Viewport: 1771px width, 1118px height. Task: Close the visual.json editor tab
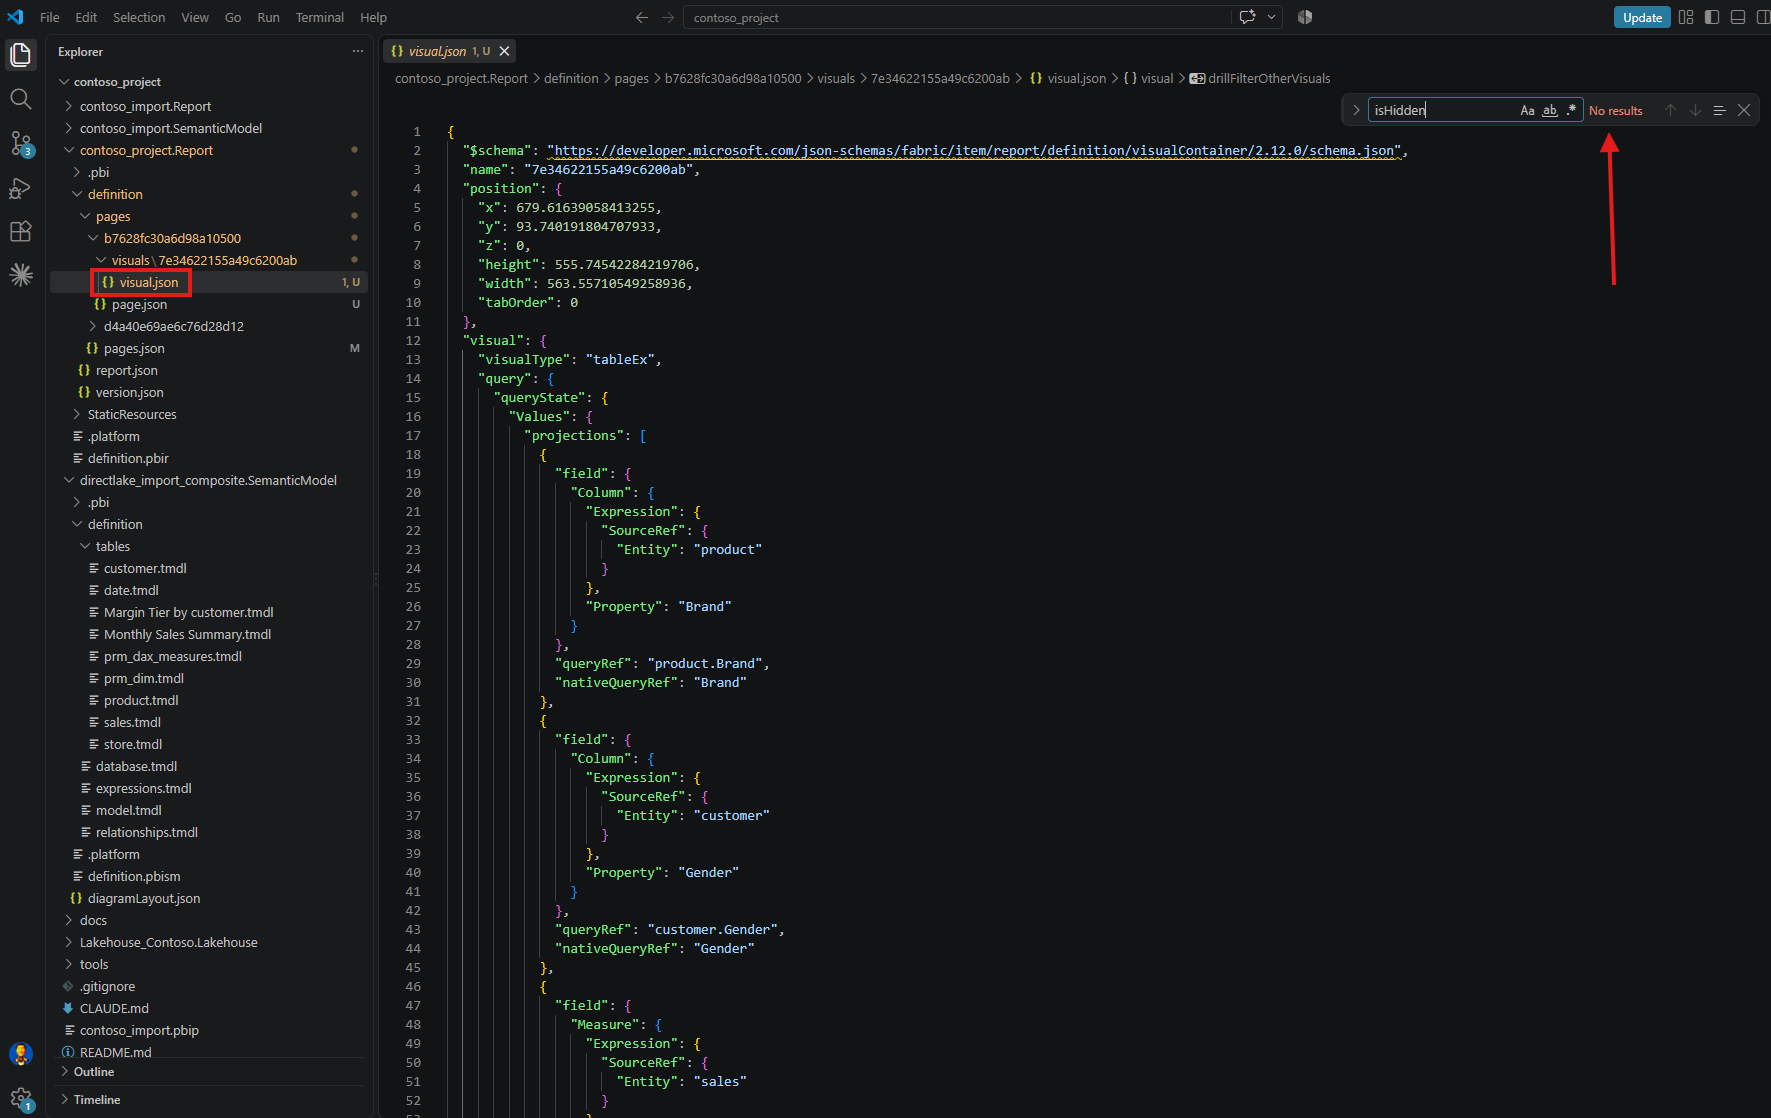[505, 51]
